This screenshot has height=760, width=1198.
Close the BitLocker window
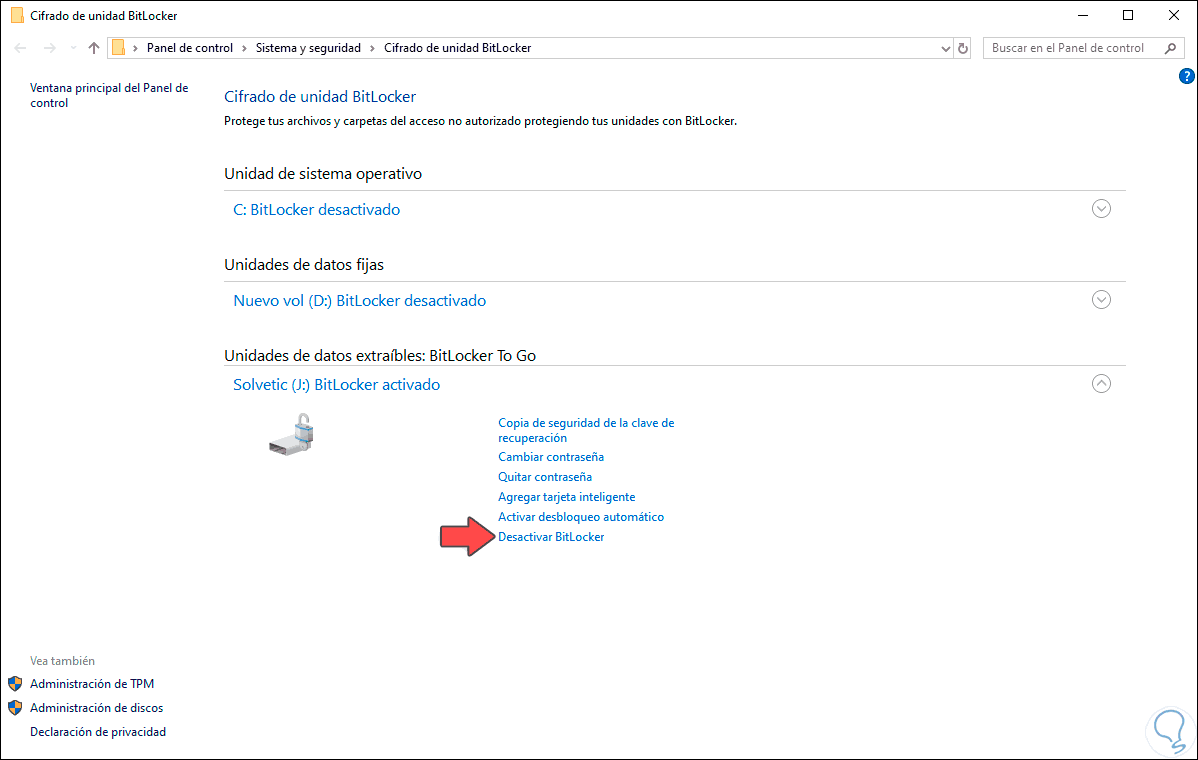[x=1174, y=15]
